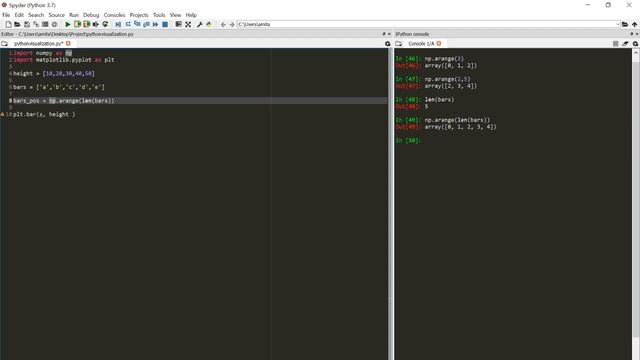Undock the editor pane
The image size is (640, 360).
coord(384,34)
